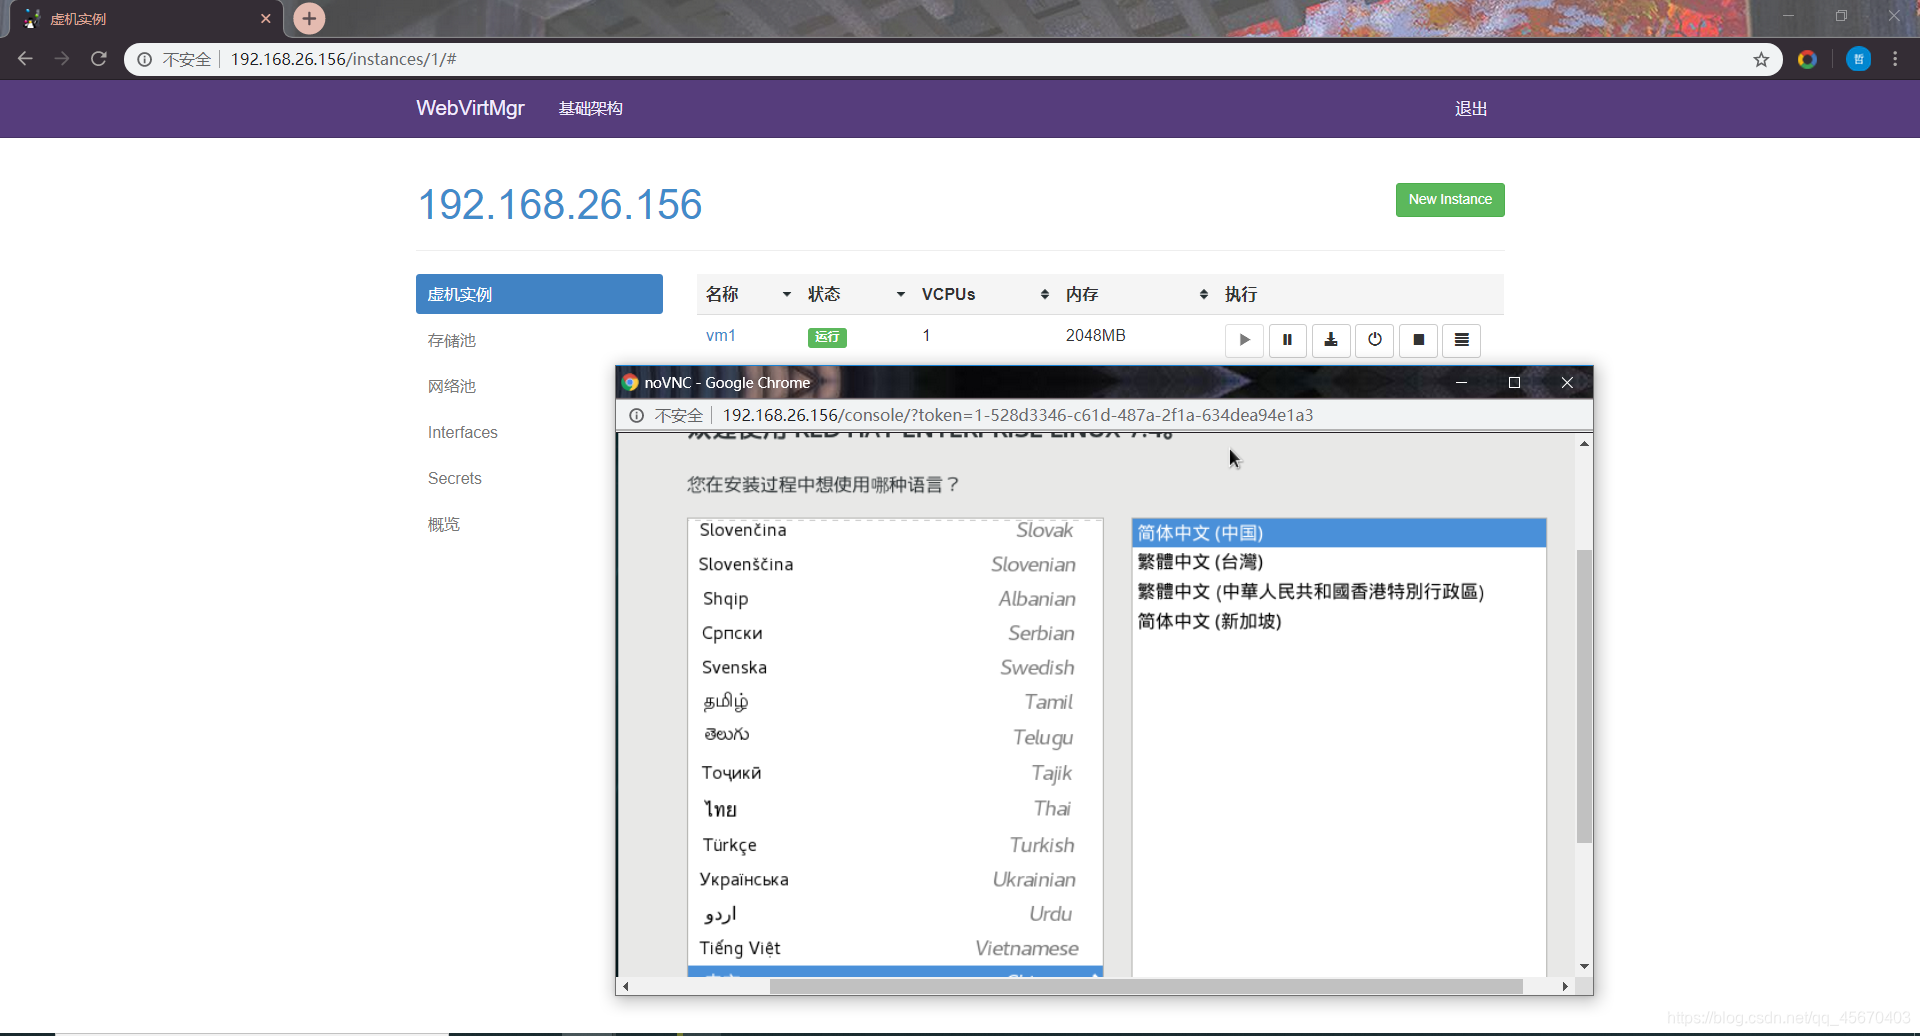
Task: Click the noVNC window URL field
Action: point(1018,415)
